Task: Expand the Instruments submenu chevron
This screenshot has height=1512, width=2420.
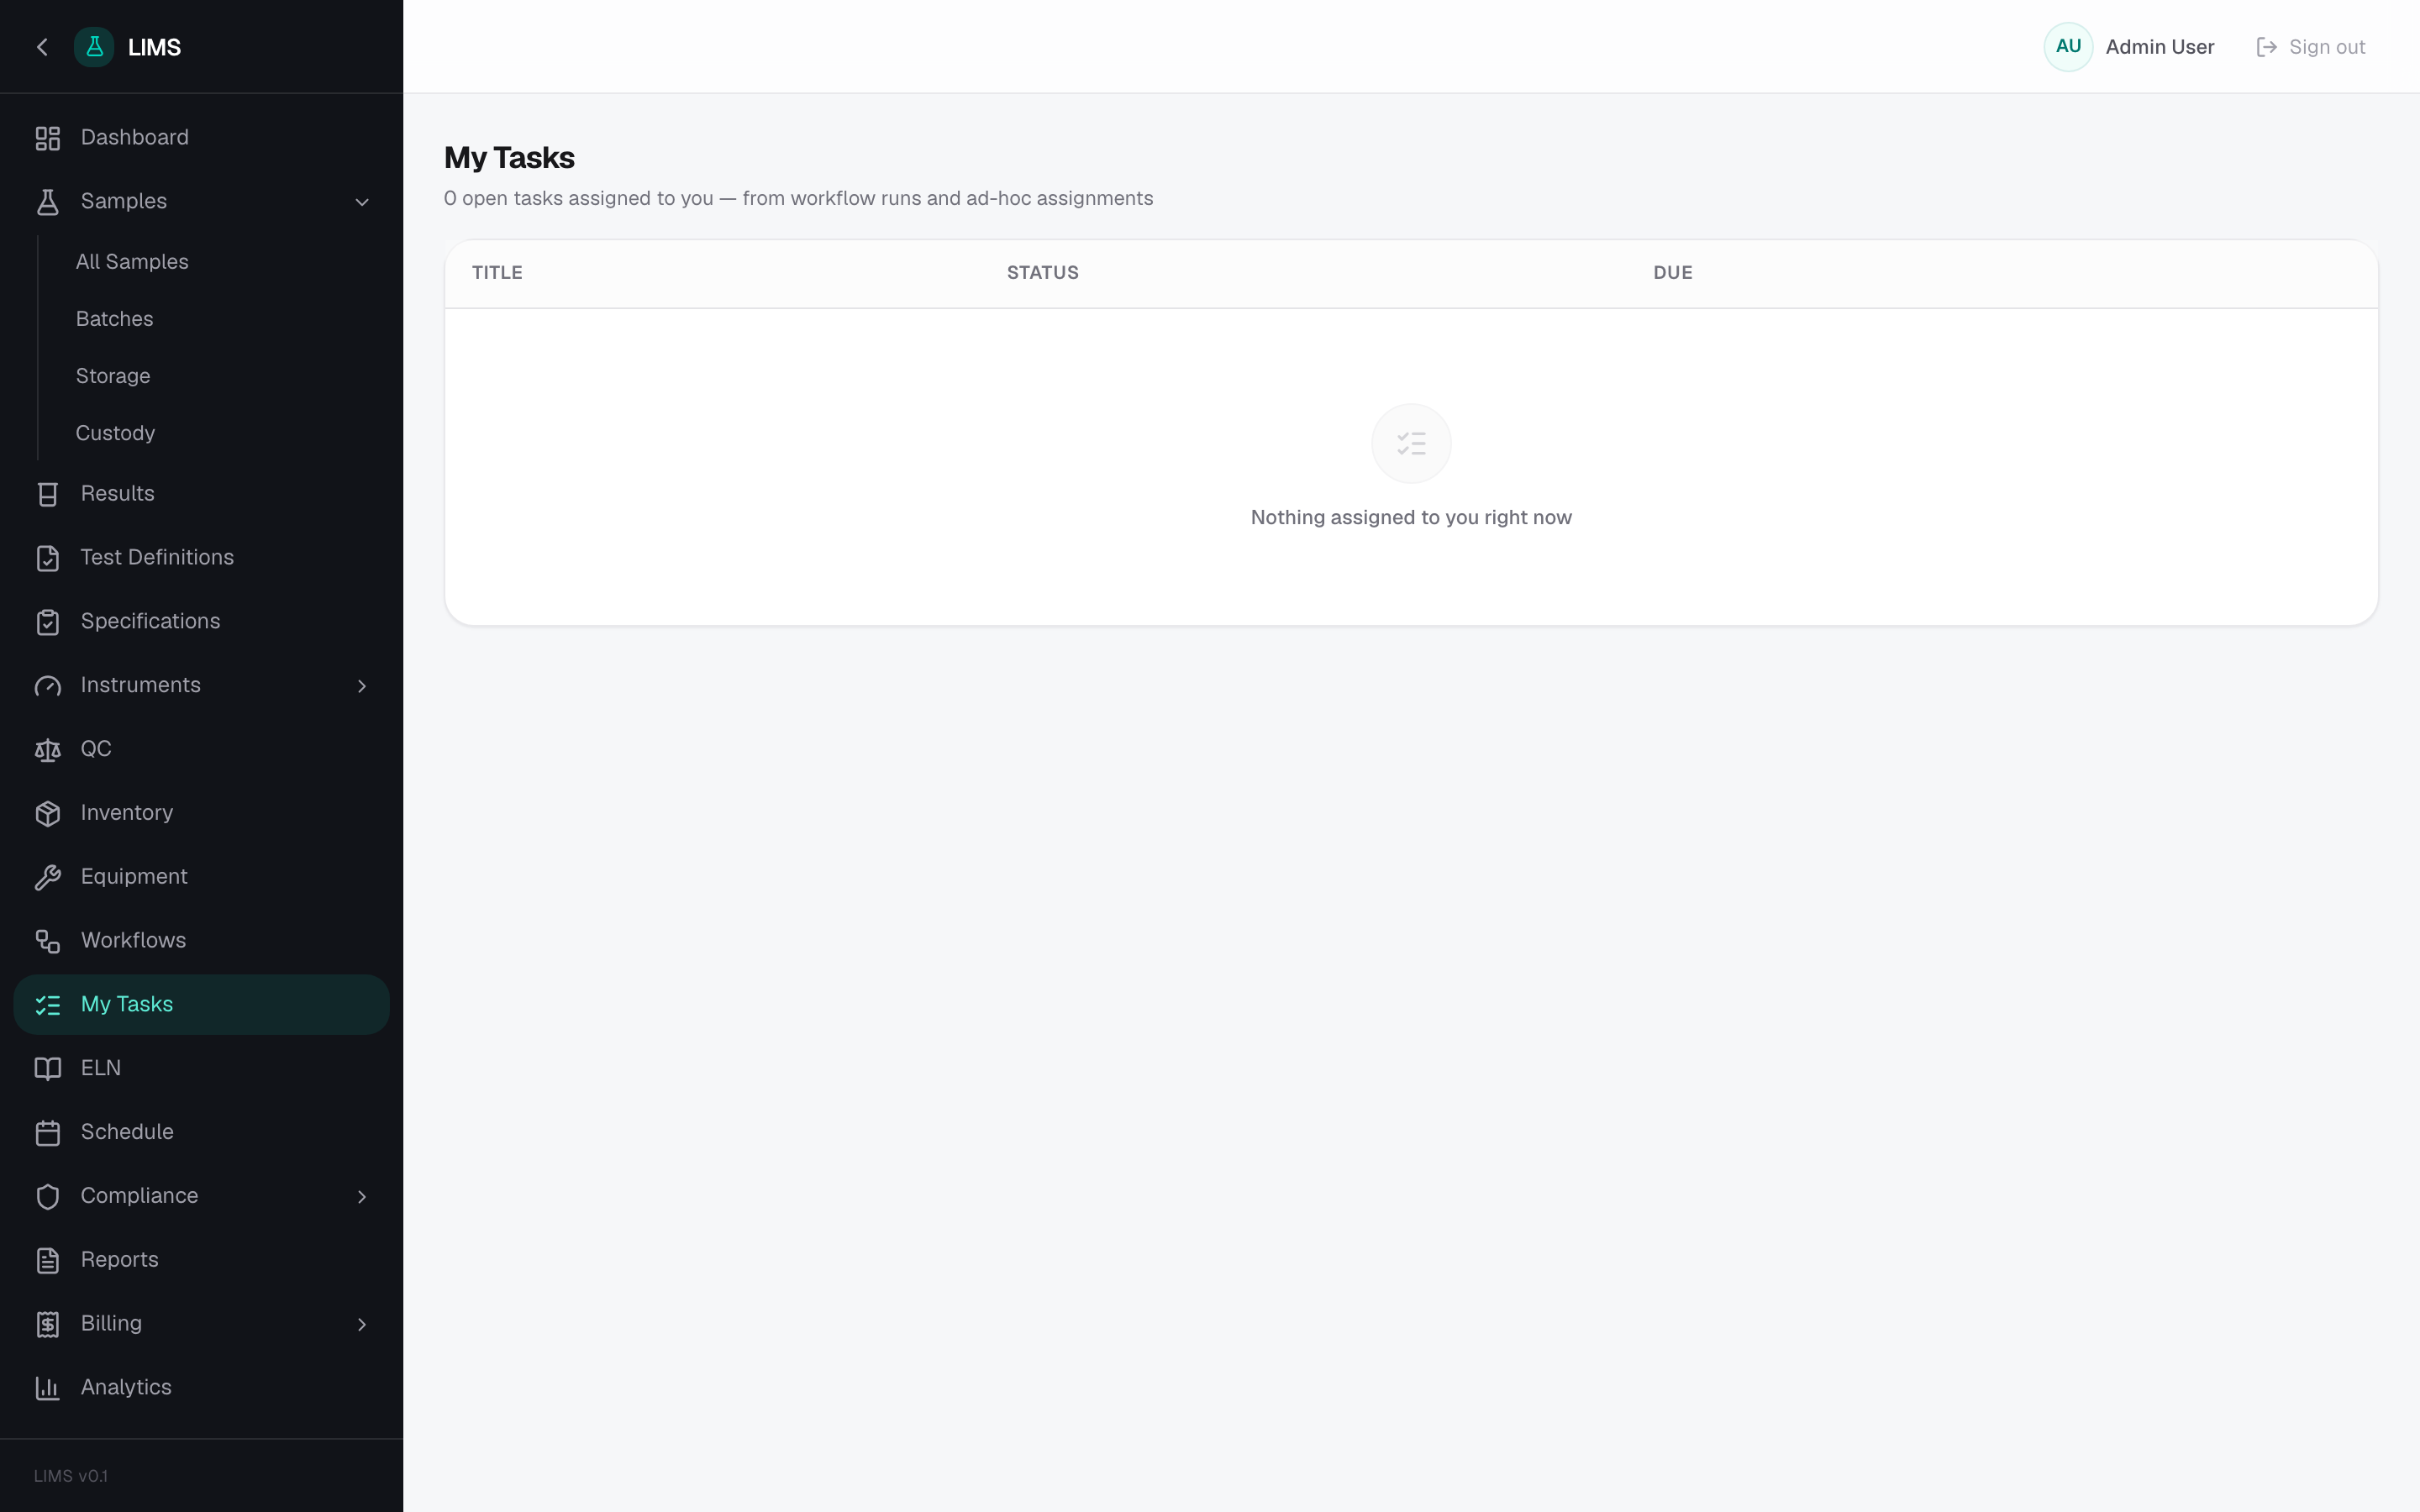Action: pyautogui.click(x=362, y=686)
